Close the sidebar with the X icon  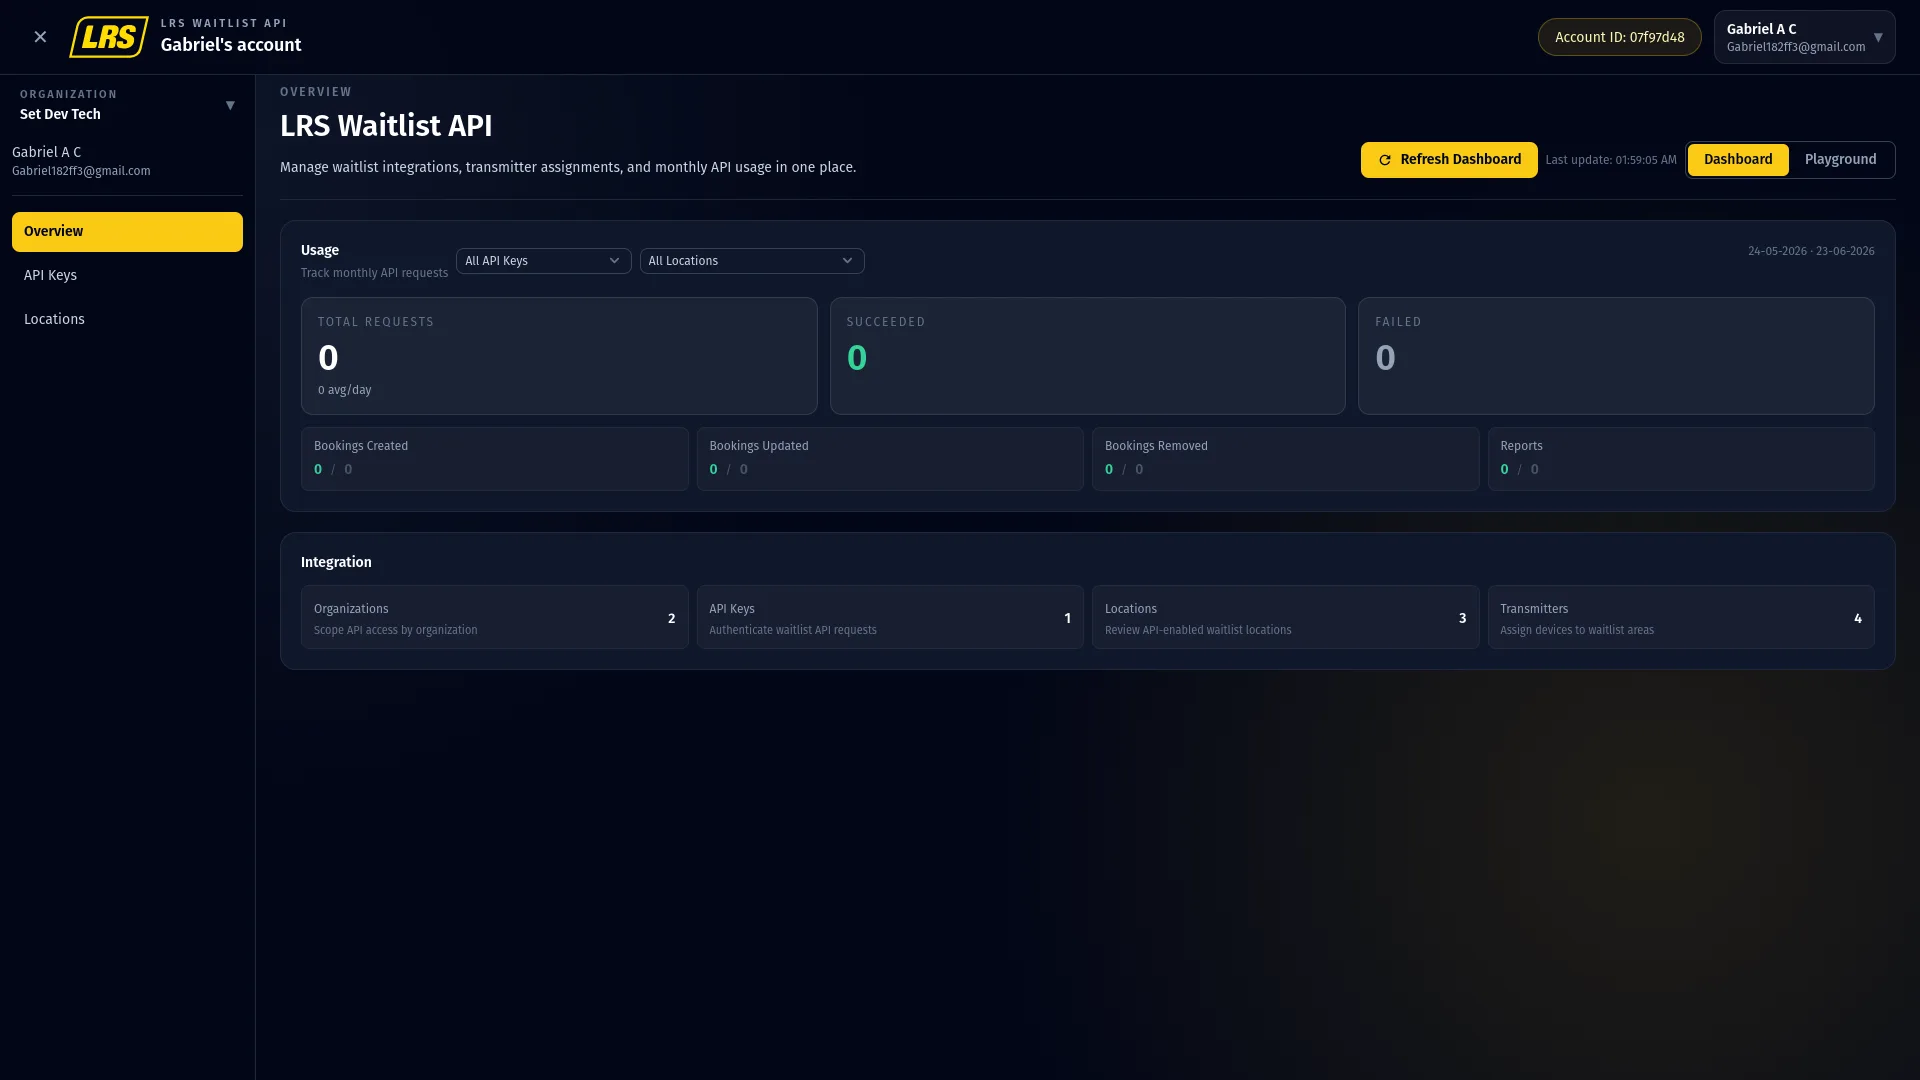point(40,37)
